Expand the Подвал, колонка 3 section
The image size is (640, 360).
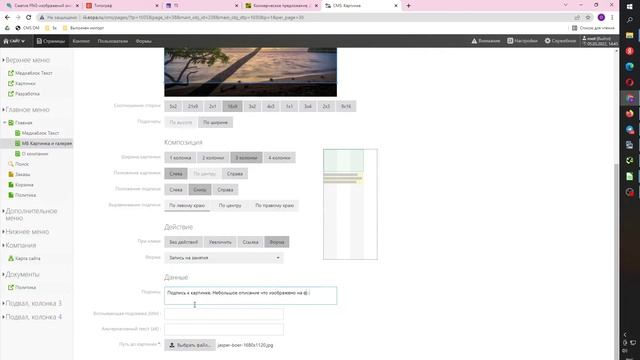(3, 304)
